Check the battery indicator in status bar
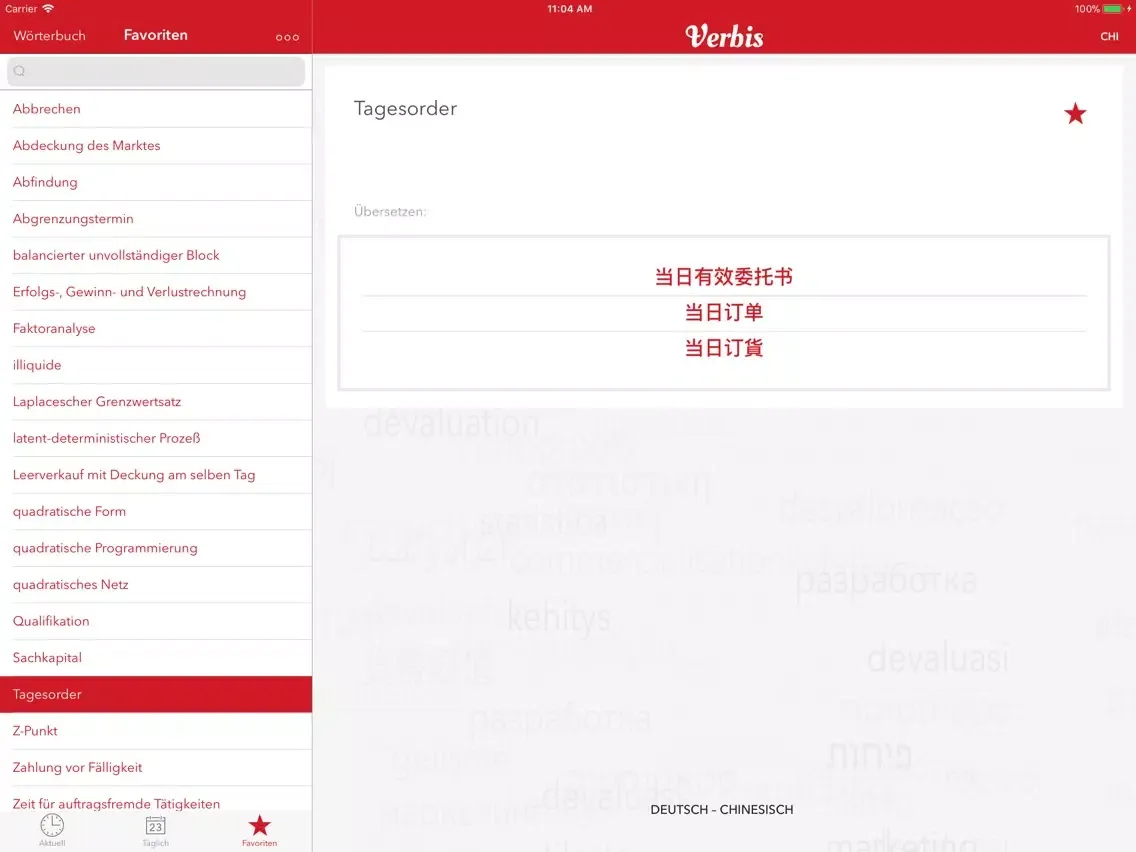The width and height of the screenshot is (1136, 852). (1114, 9)
